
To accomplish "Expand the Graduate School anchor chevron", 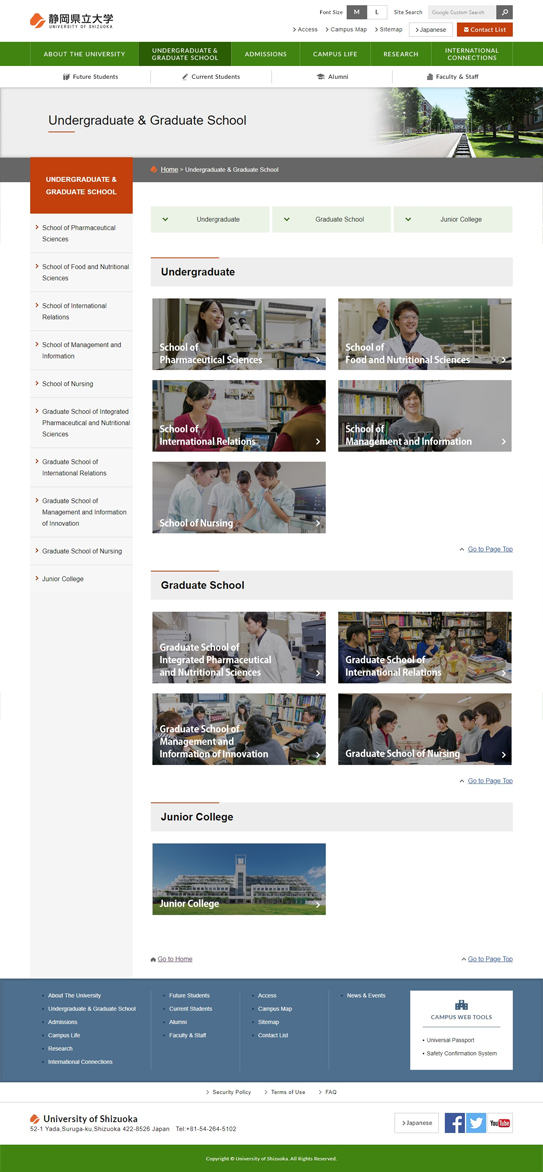I will 286,219.
